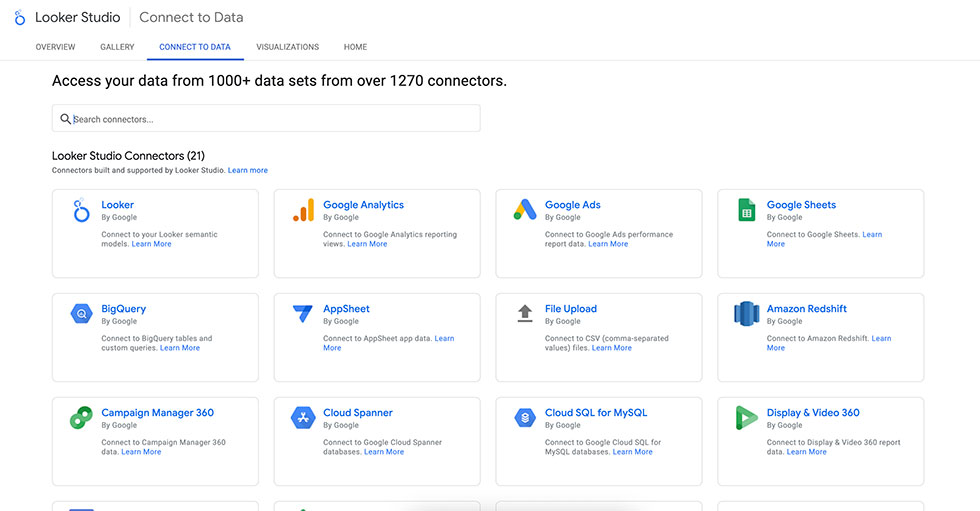This screenshot has width=980, height=511.
Task: Click the Google Sheets green icon
Action: tap(746, 210)
